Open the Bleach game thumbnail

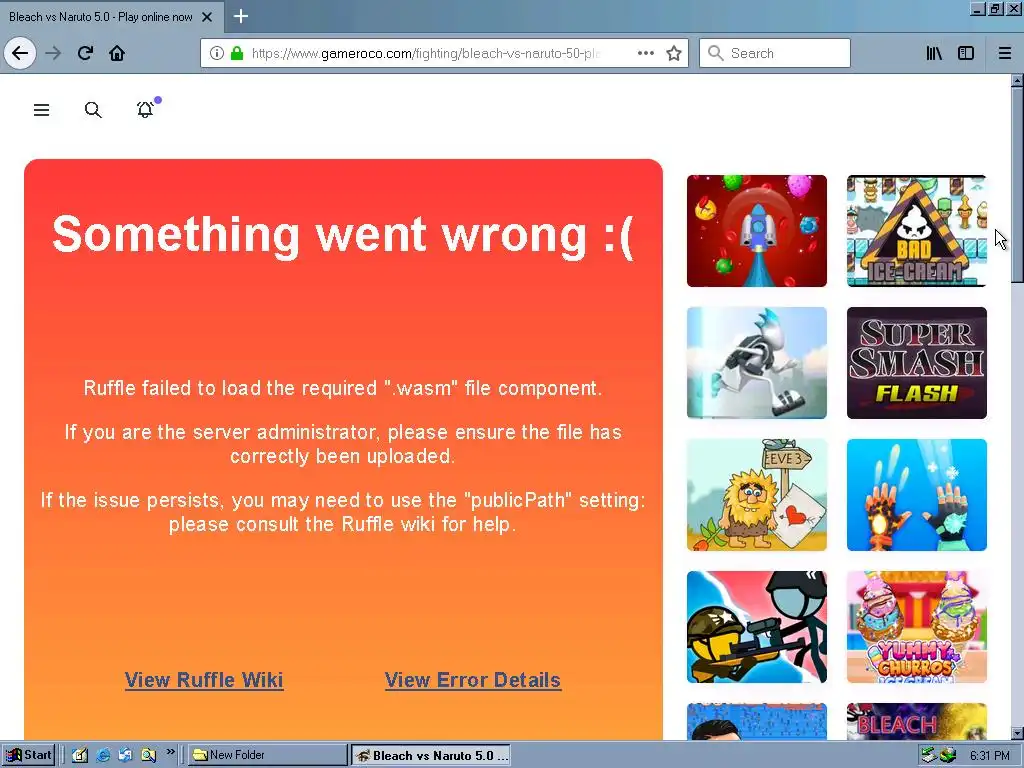[x=916, y=722]
